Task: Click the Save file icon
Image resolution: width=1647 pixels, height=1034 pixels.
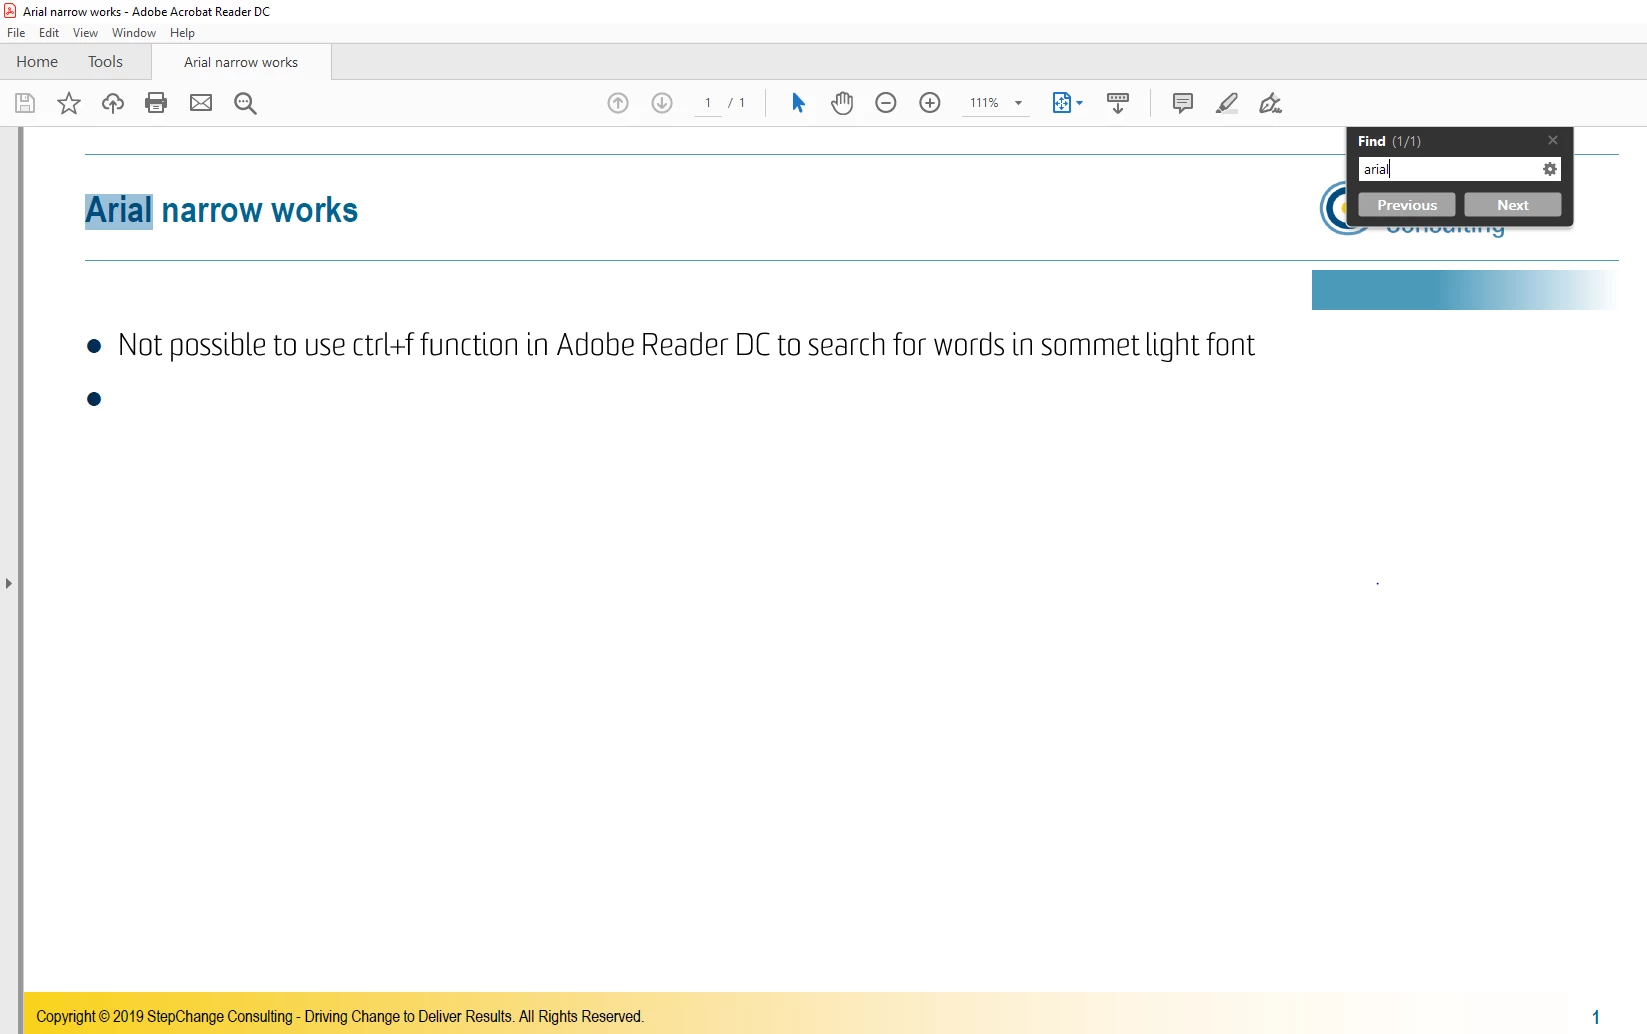Action: pyautogui.click(x=25, y=103)
